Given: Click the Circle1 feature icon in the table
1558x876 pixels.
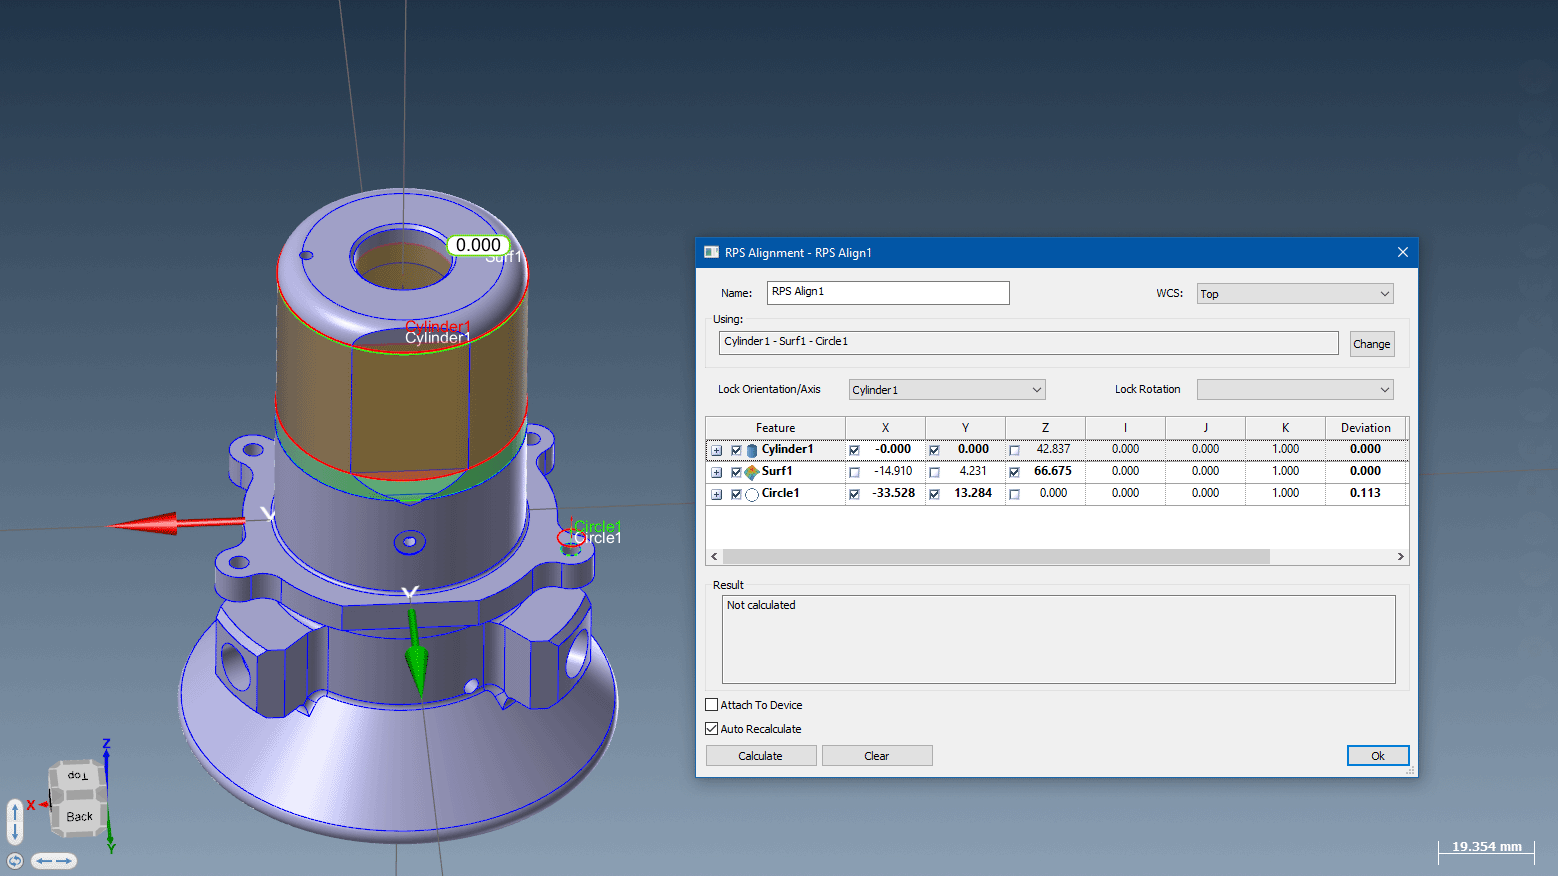Looking at the screenshot, I should [x=752, y=494].
